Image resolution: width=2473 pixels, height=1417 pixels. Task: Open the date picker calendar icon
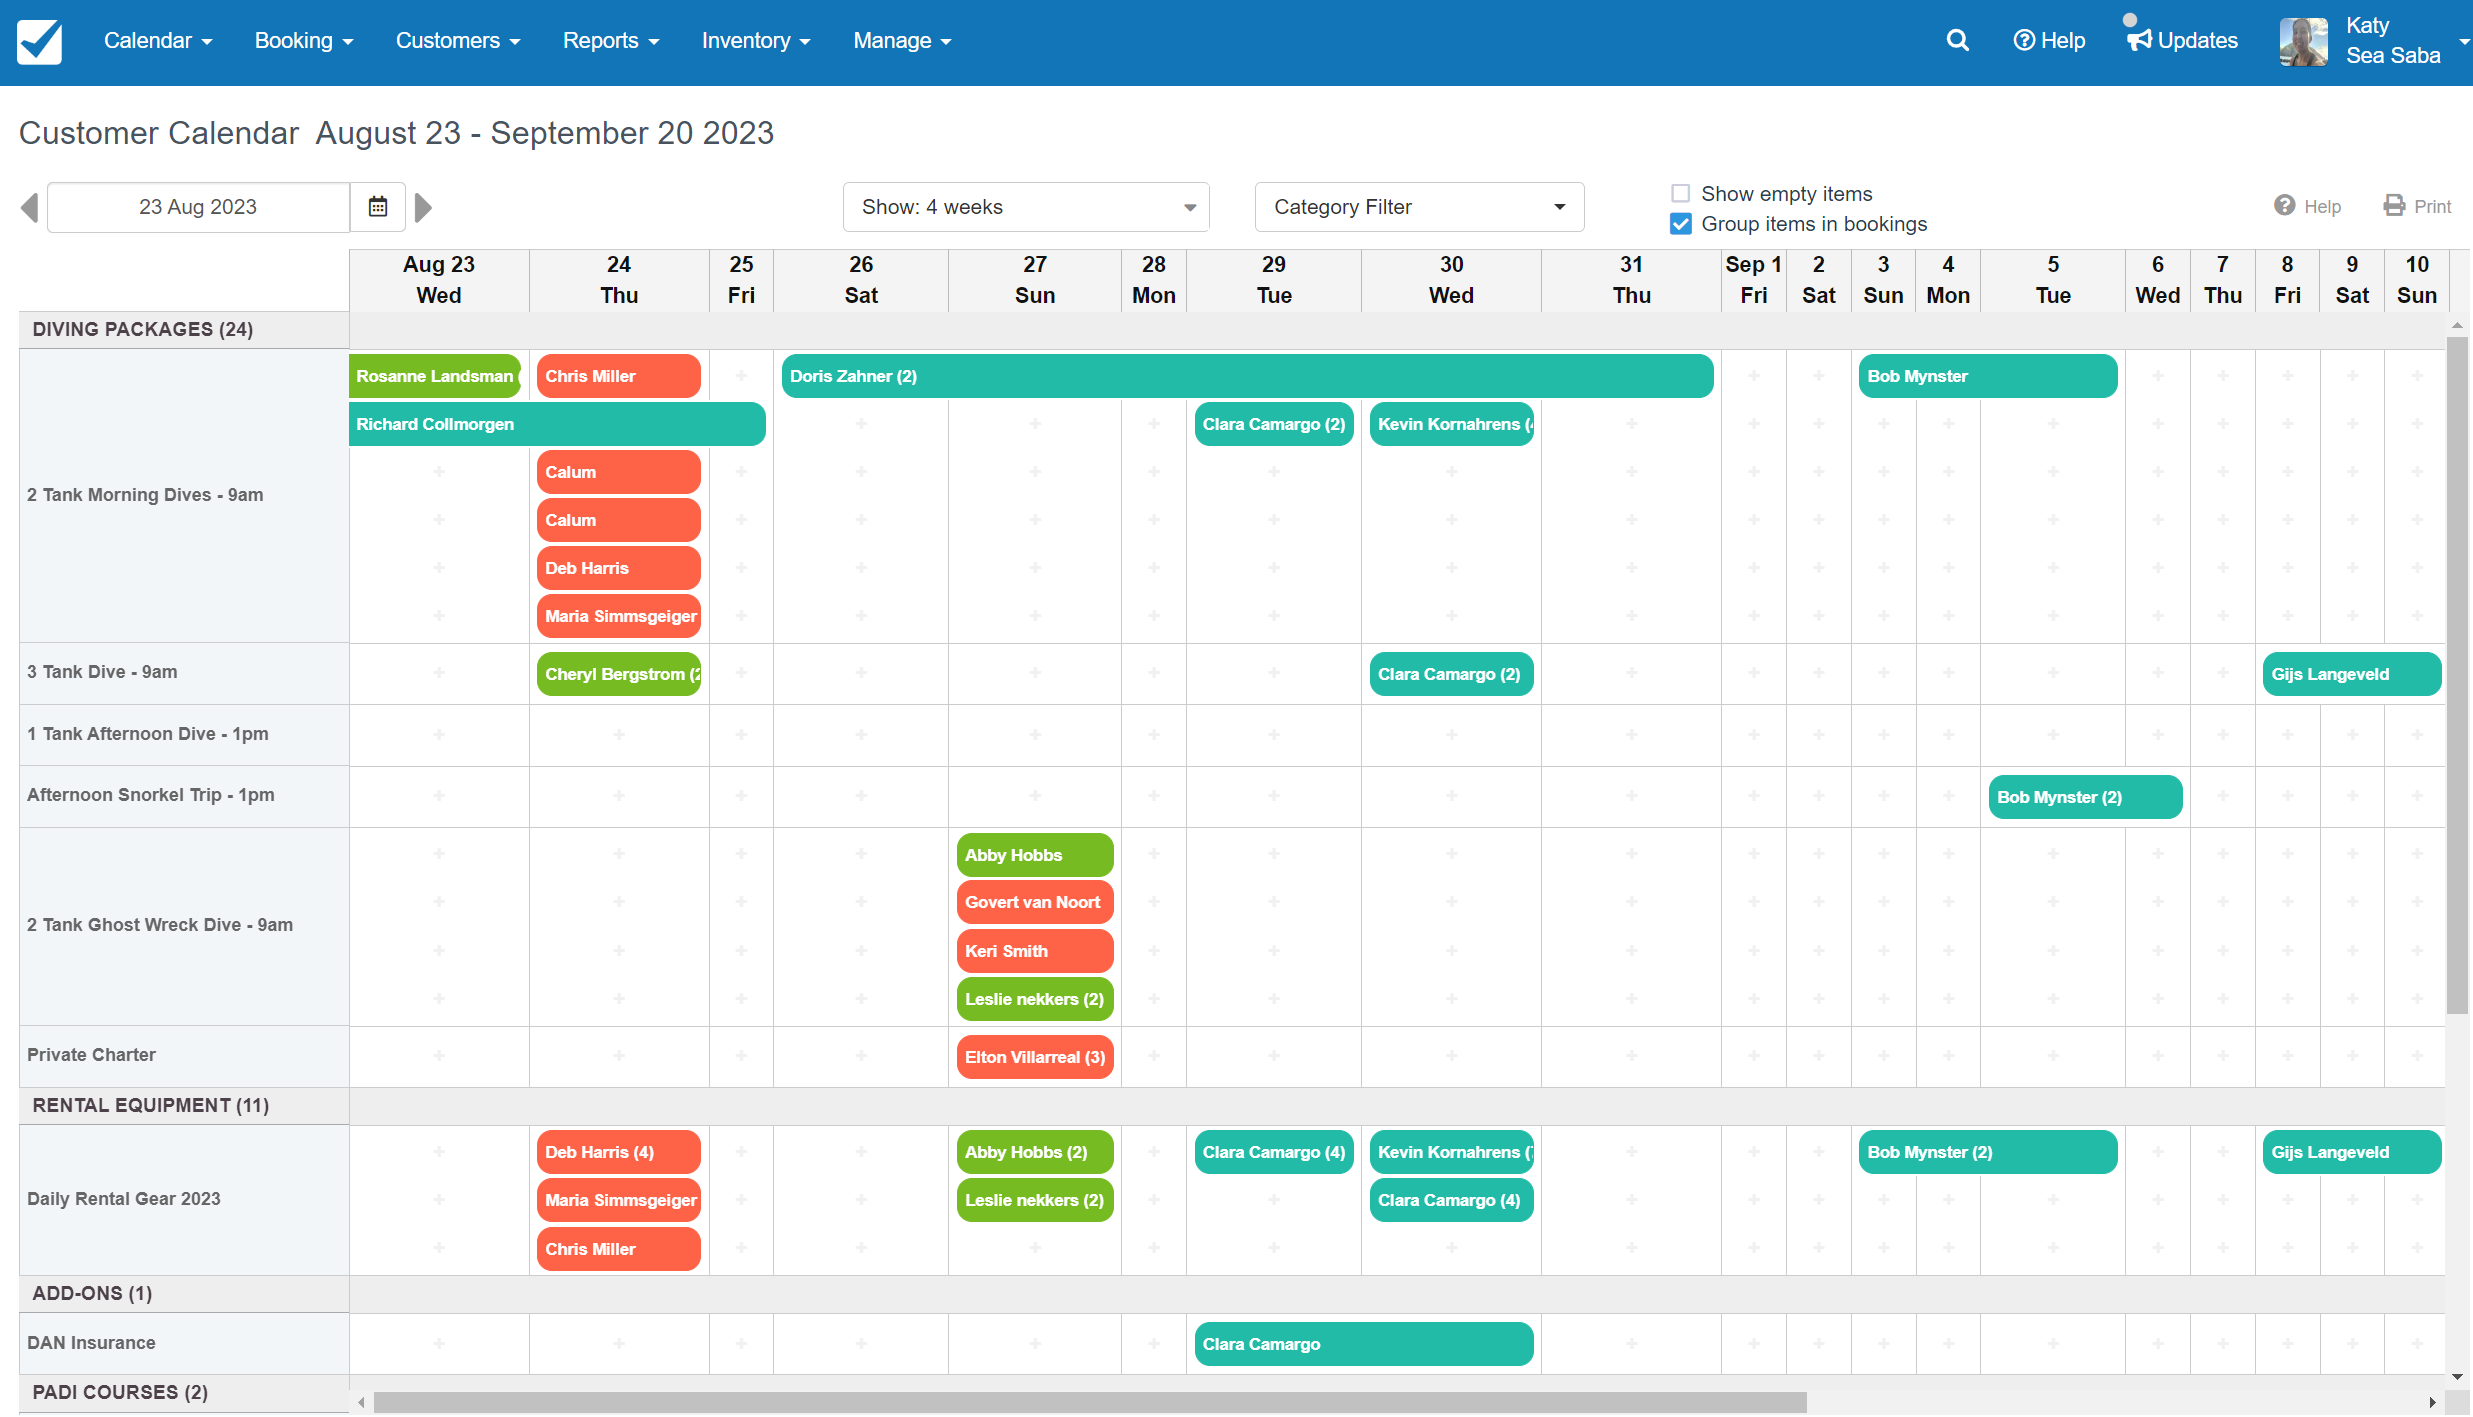point(377,206)
